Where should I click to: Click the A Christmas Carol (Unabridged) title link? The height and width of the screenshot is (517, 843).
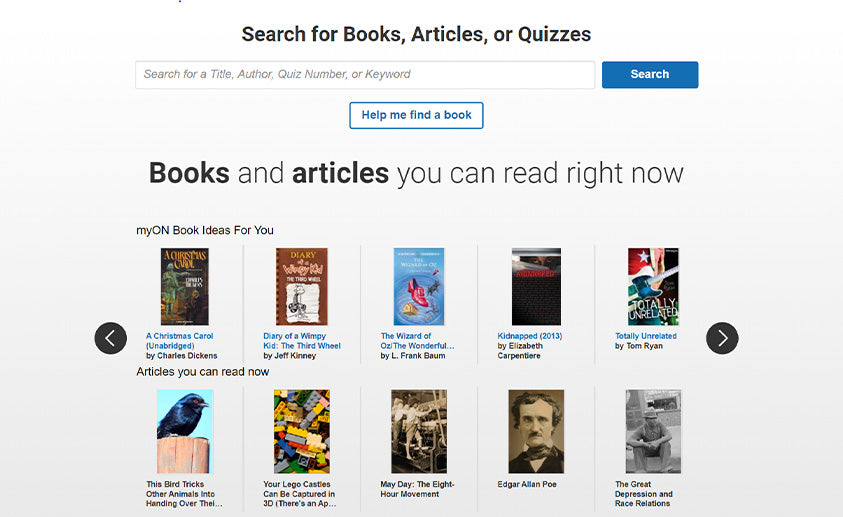point(180,341)
